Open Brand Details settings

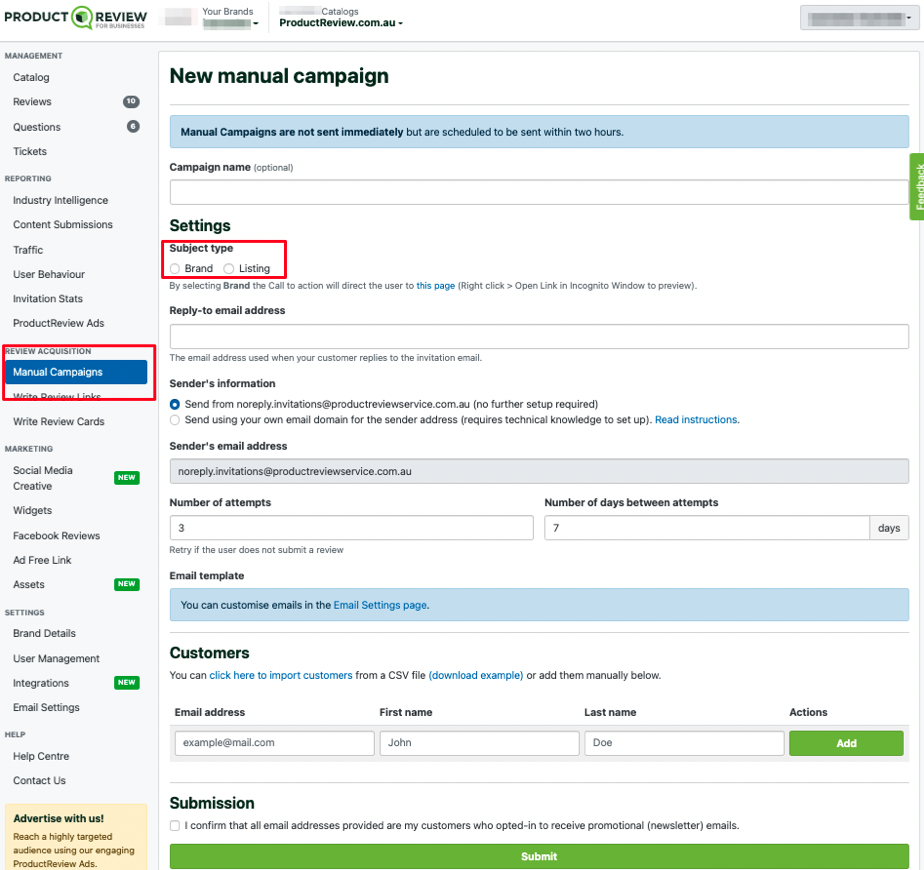click(x=44, y=633)
